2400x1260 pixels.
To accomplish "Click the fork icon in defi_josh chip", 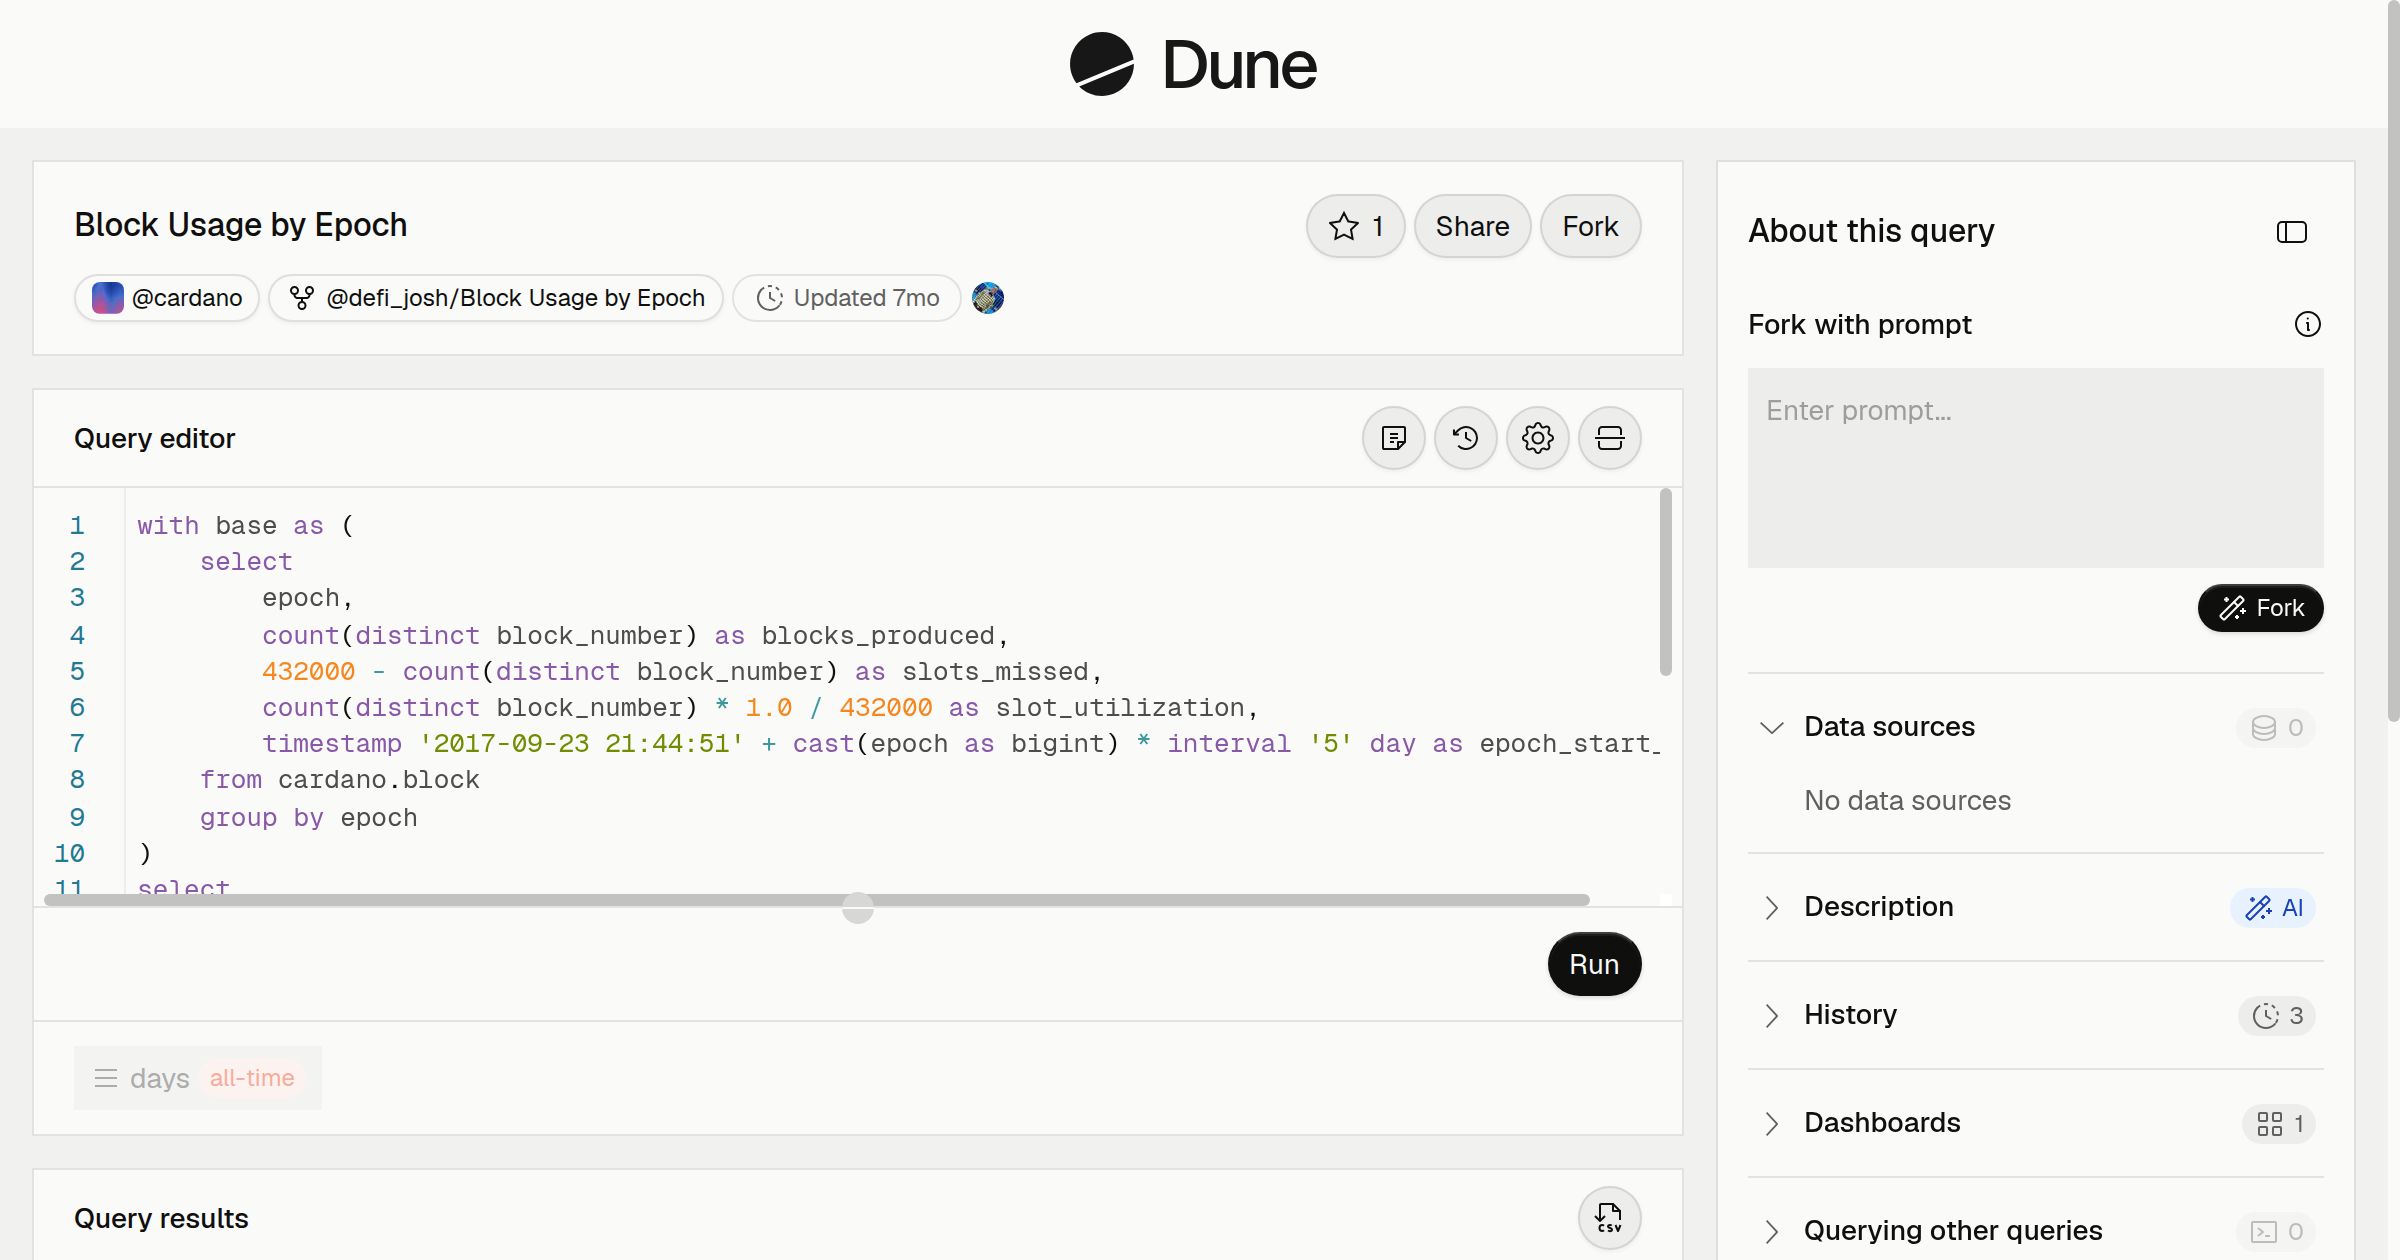I will click(x=301, y=298).
